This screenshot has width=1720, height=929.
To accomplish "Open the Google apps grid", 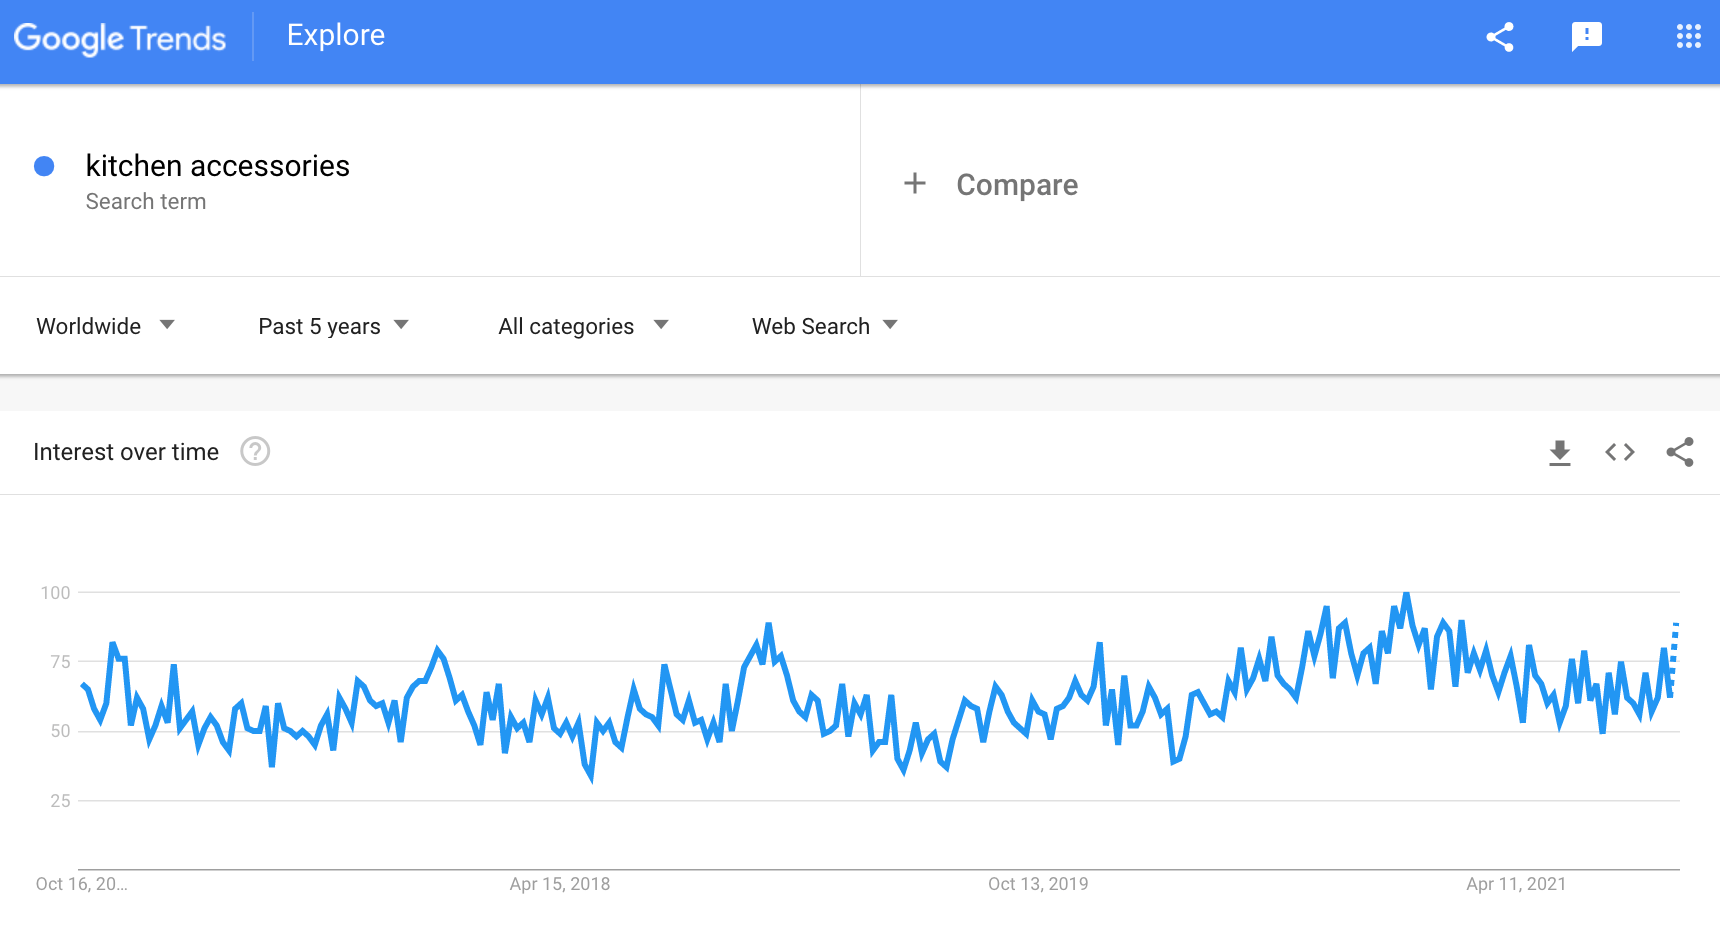I will coord(1688,37).
